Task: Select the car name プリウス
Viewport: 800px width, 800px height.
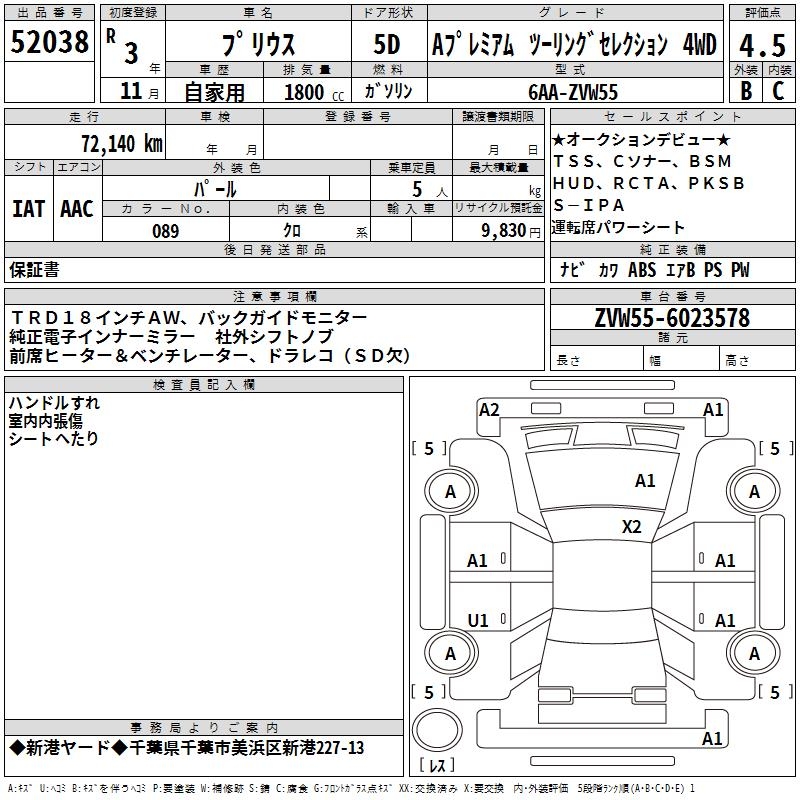Action: click(258, 44)
